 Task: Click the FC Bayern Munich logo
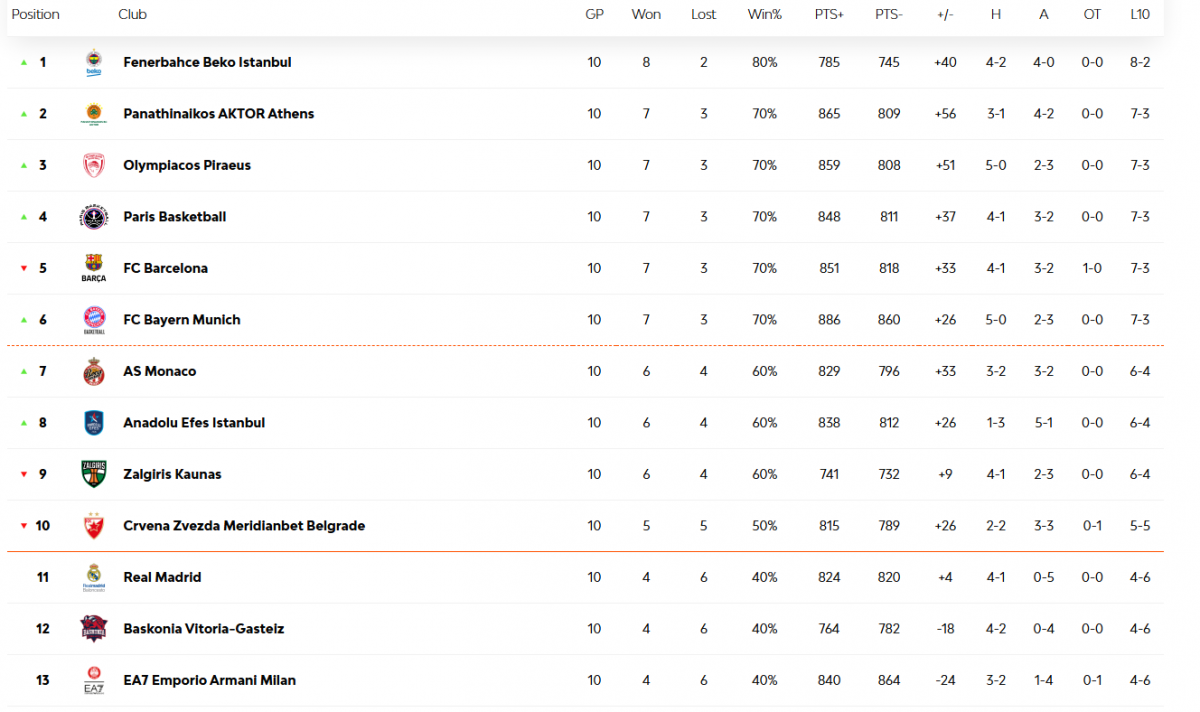click(93, 320)
